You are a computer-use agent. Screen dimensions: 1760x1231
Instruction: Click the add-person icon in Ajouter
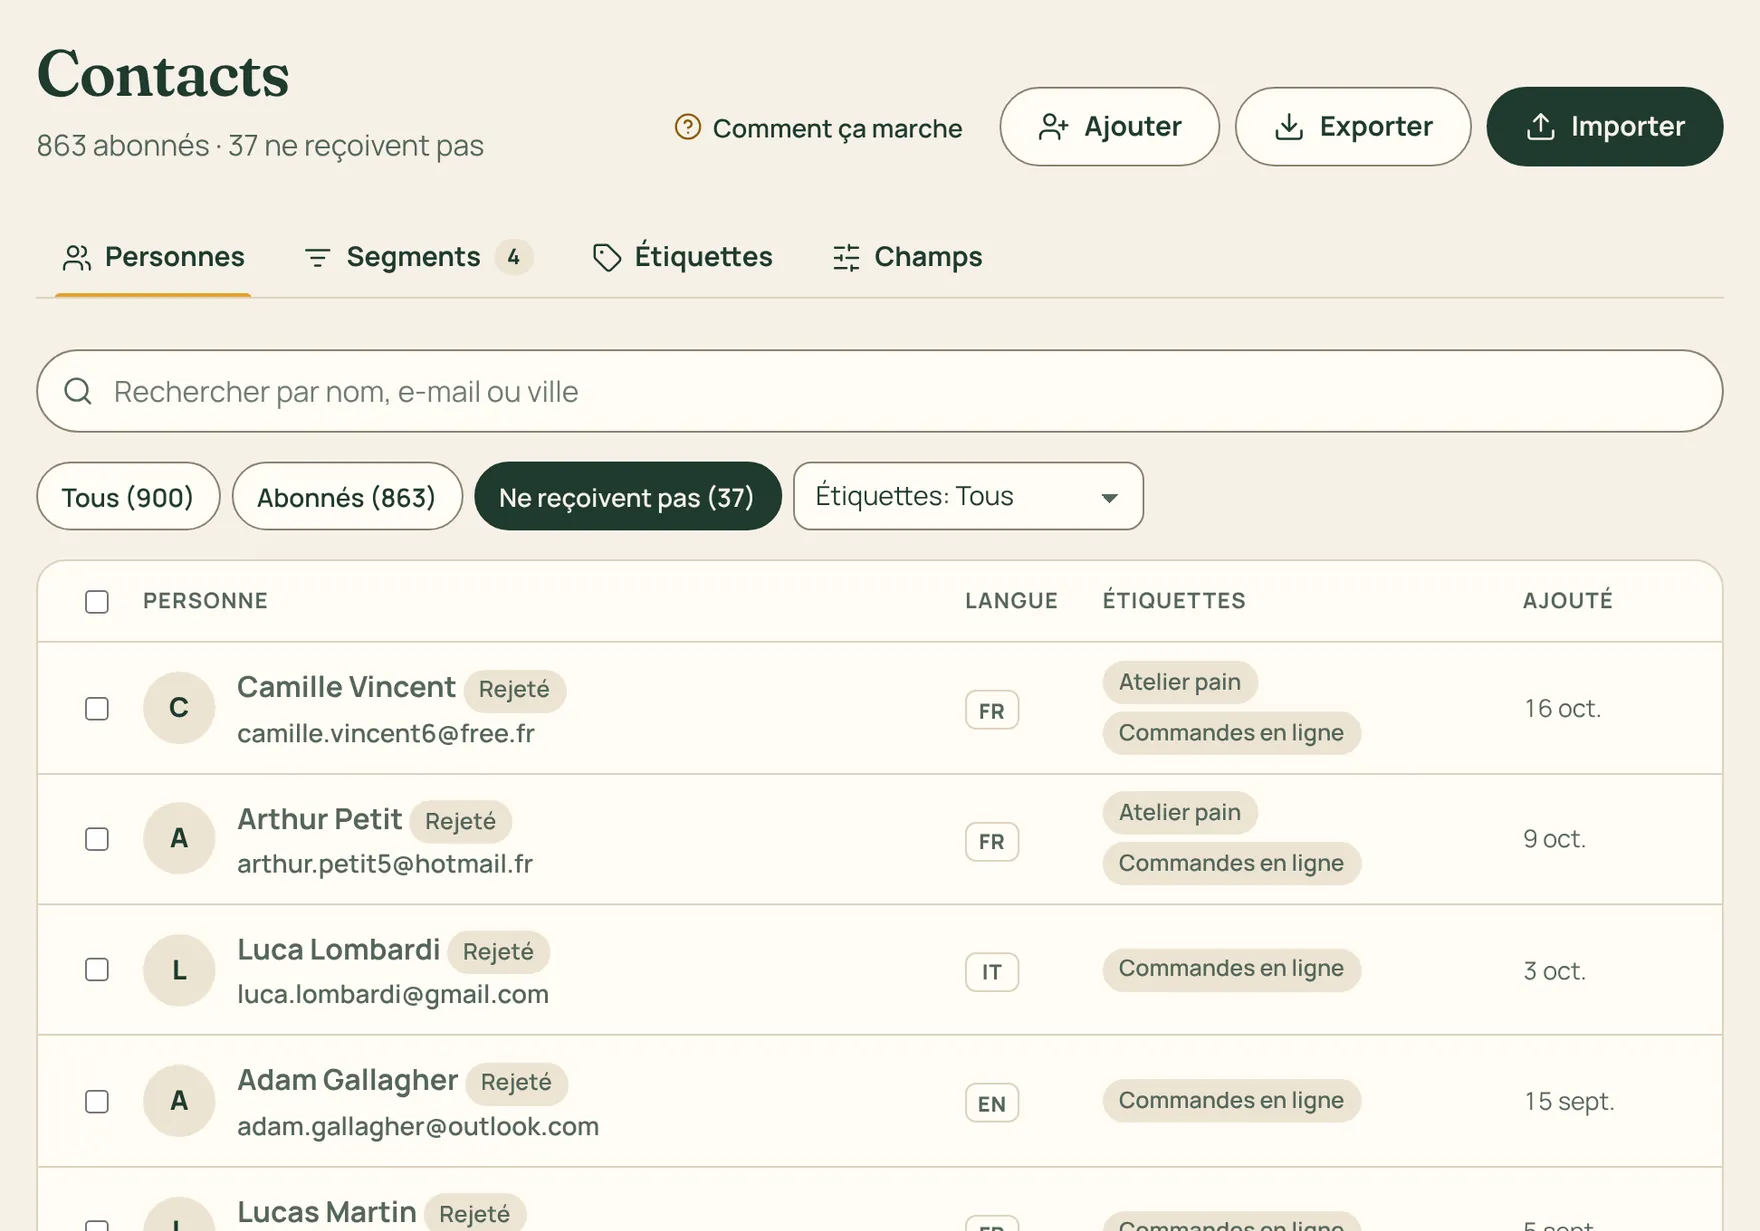pyautogui.click(x=1053, y=127)
